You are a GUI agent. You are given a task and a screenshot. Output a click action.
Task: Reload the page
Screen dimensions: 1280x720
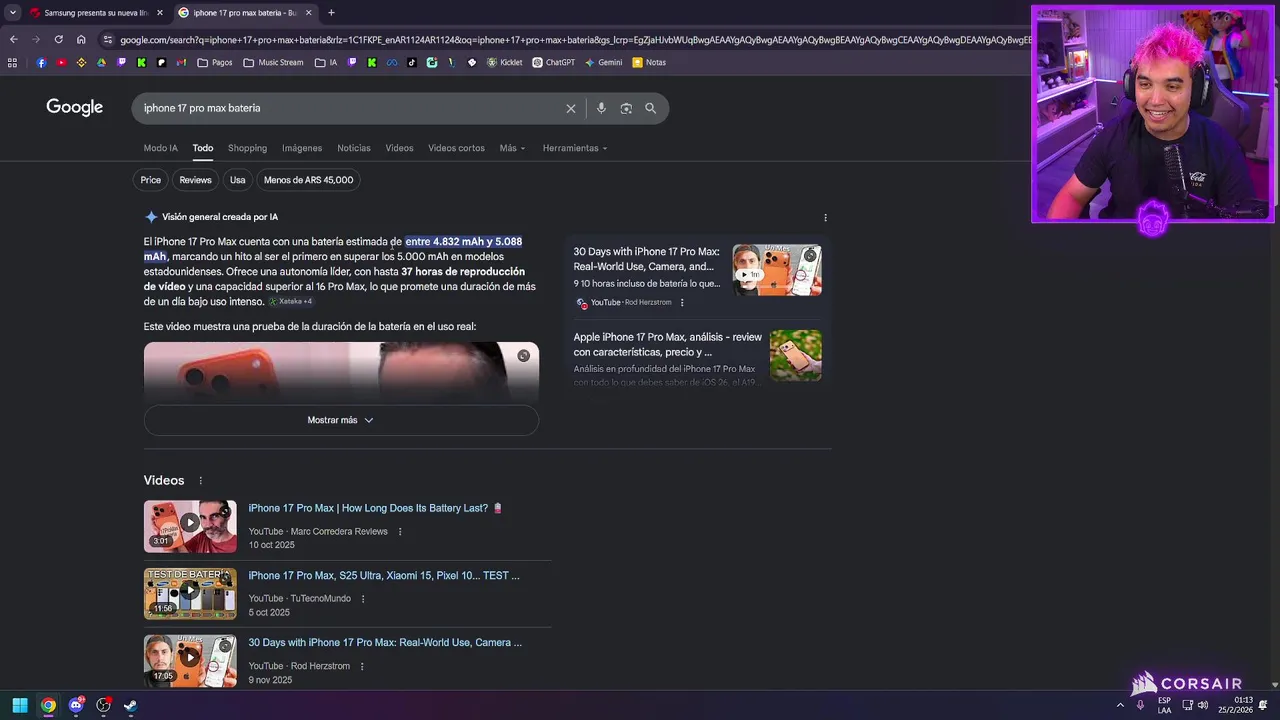tap(58, 40)
